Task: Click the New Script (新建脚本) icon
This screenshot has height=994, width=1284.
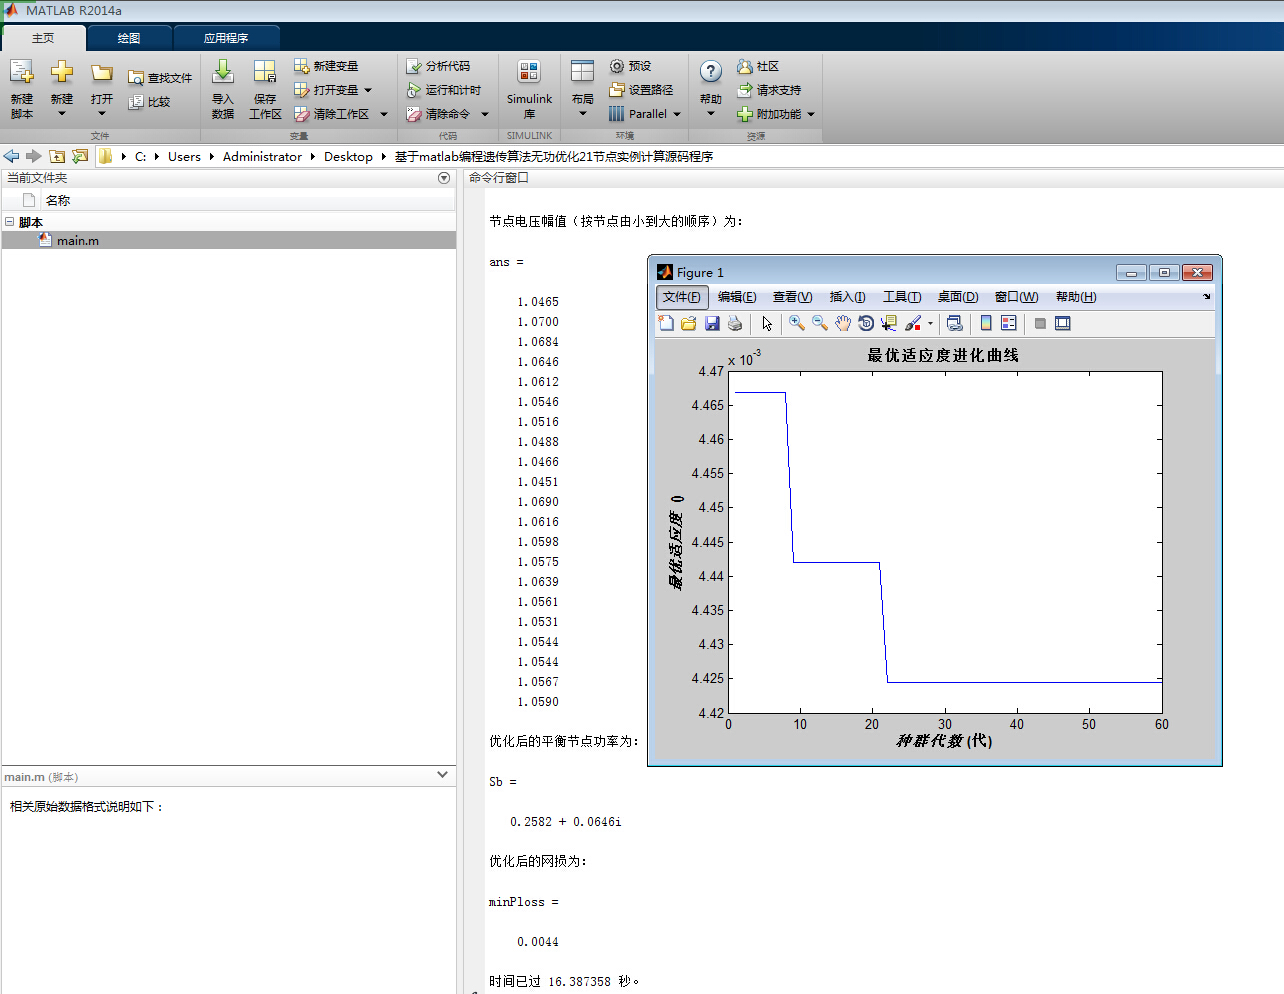Action: pos(22,72)
